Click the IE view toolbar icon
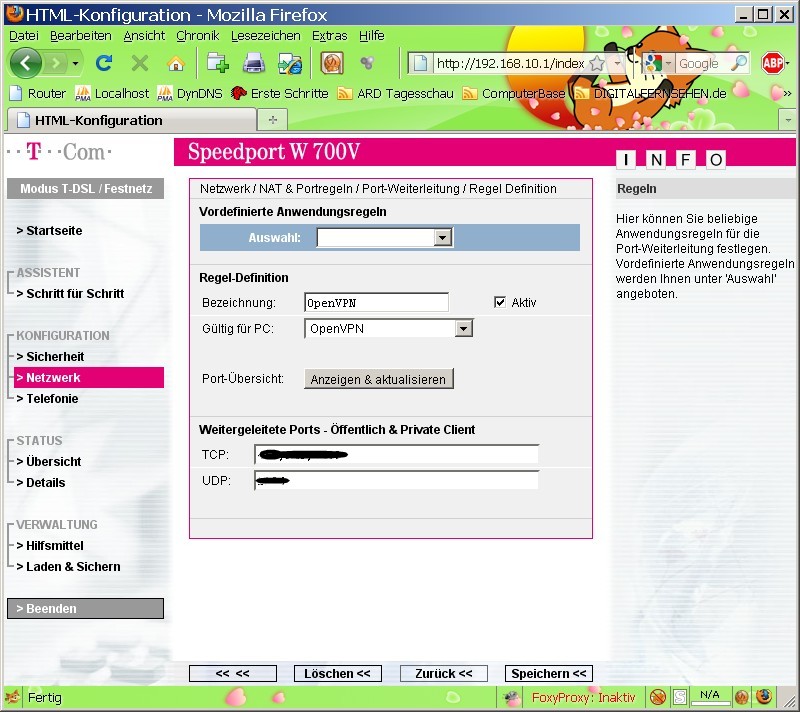Screen dimensions: 800x712 290,64
